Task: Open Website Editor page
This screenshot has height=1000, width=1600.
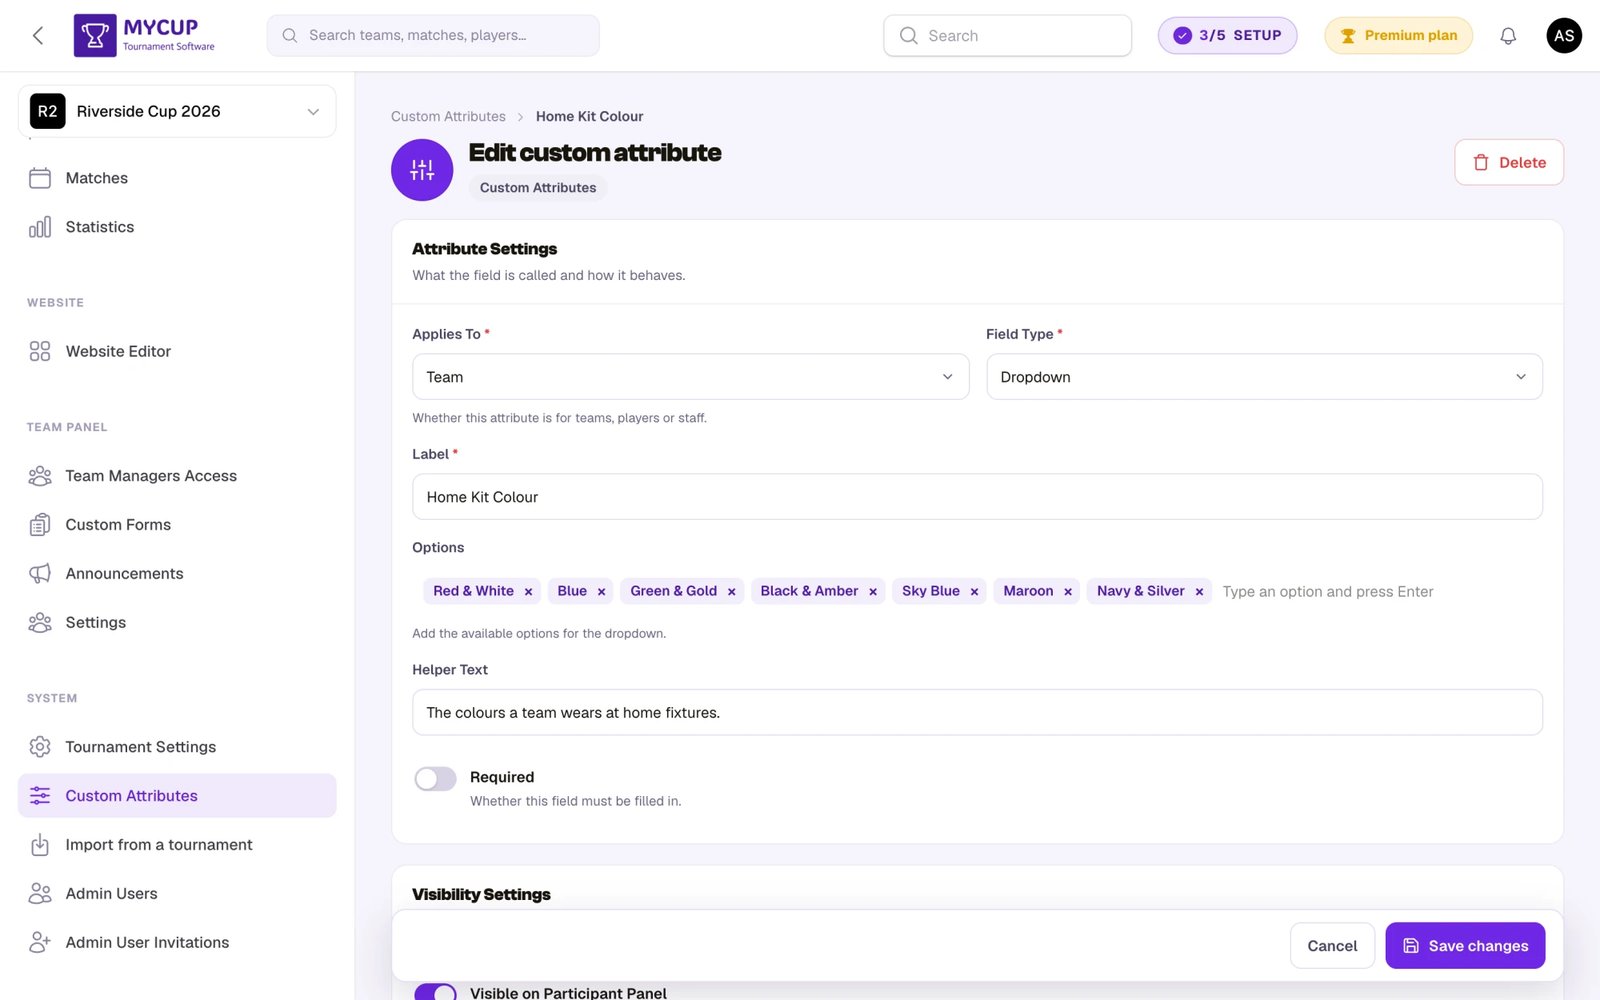Action: (x=177, y=351)
